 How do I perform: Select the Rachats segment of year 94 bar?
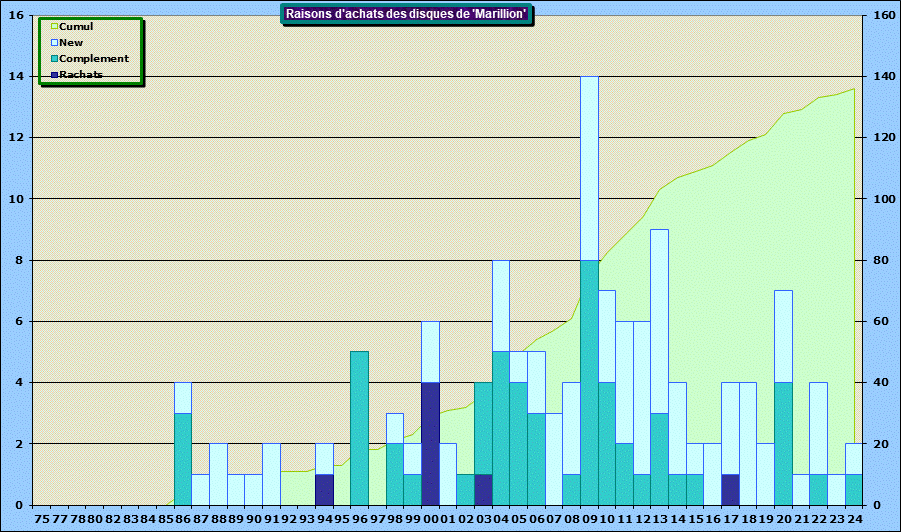[x=325, y=489]
